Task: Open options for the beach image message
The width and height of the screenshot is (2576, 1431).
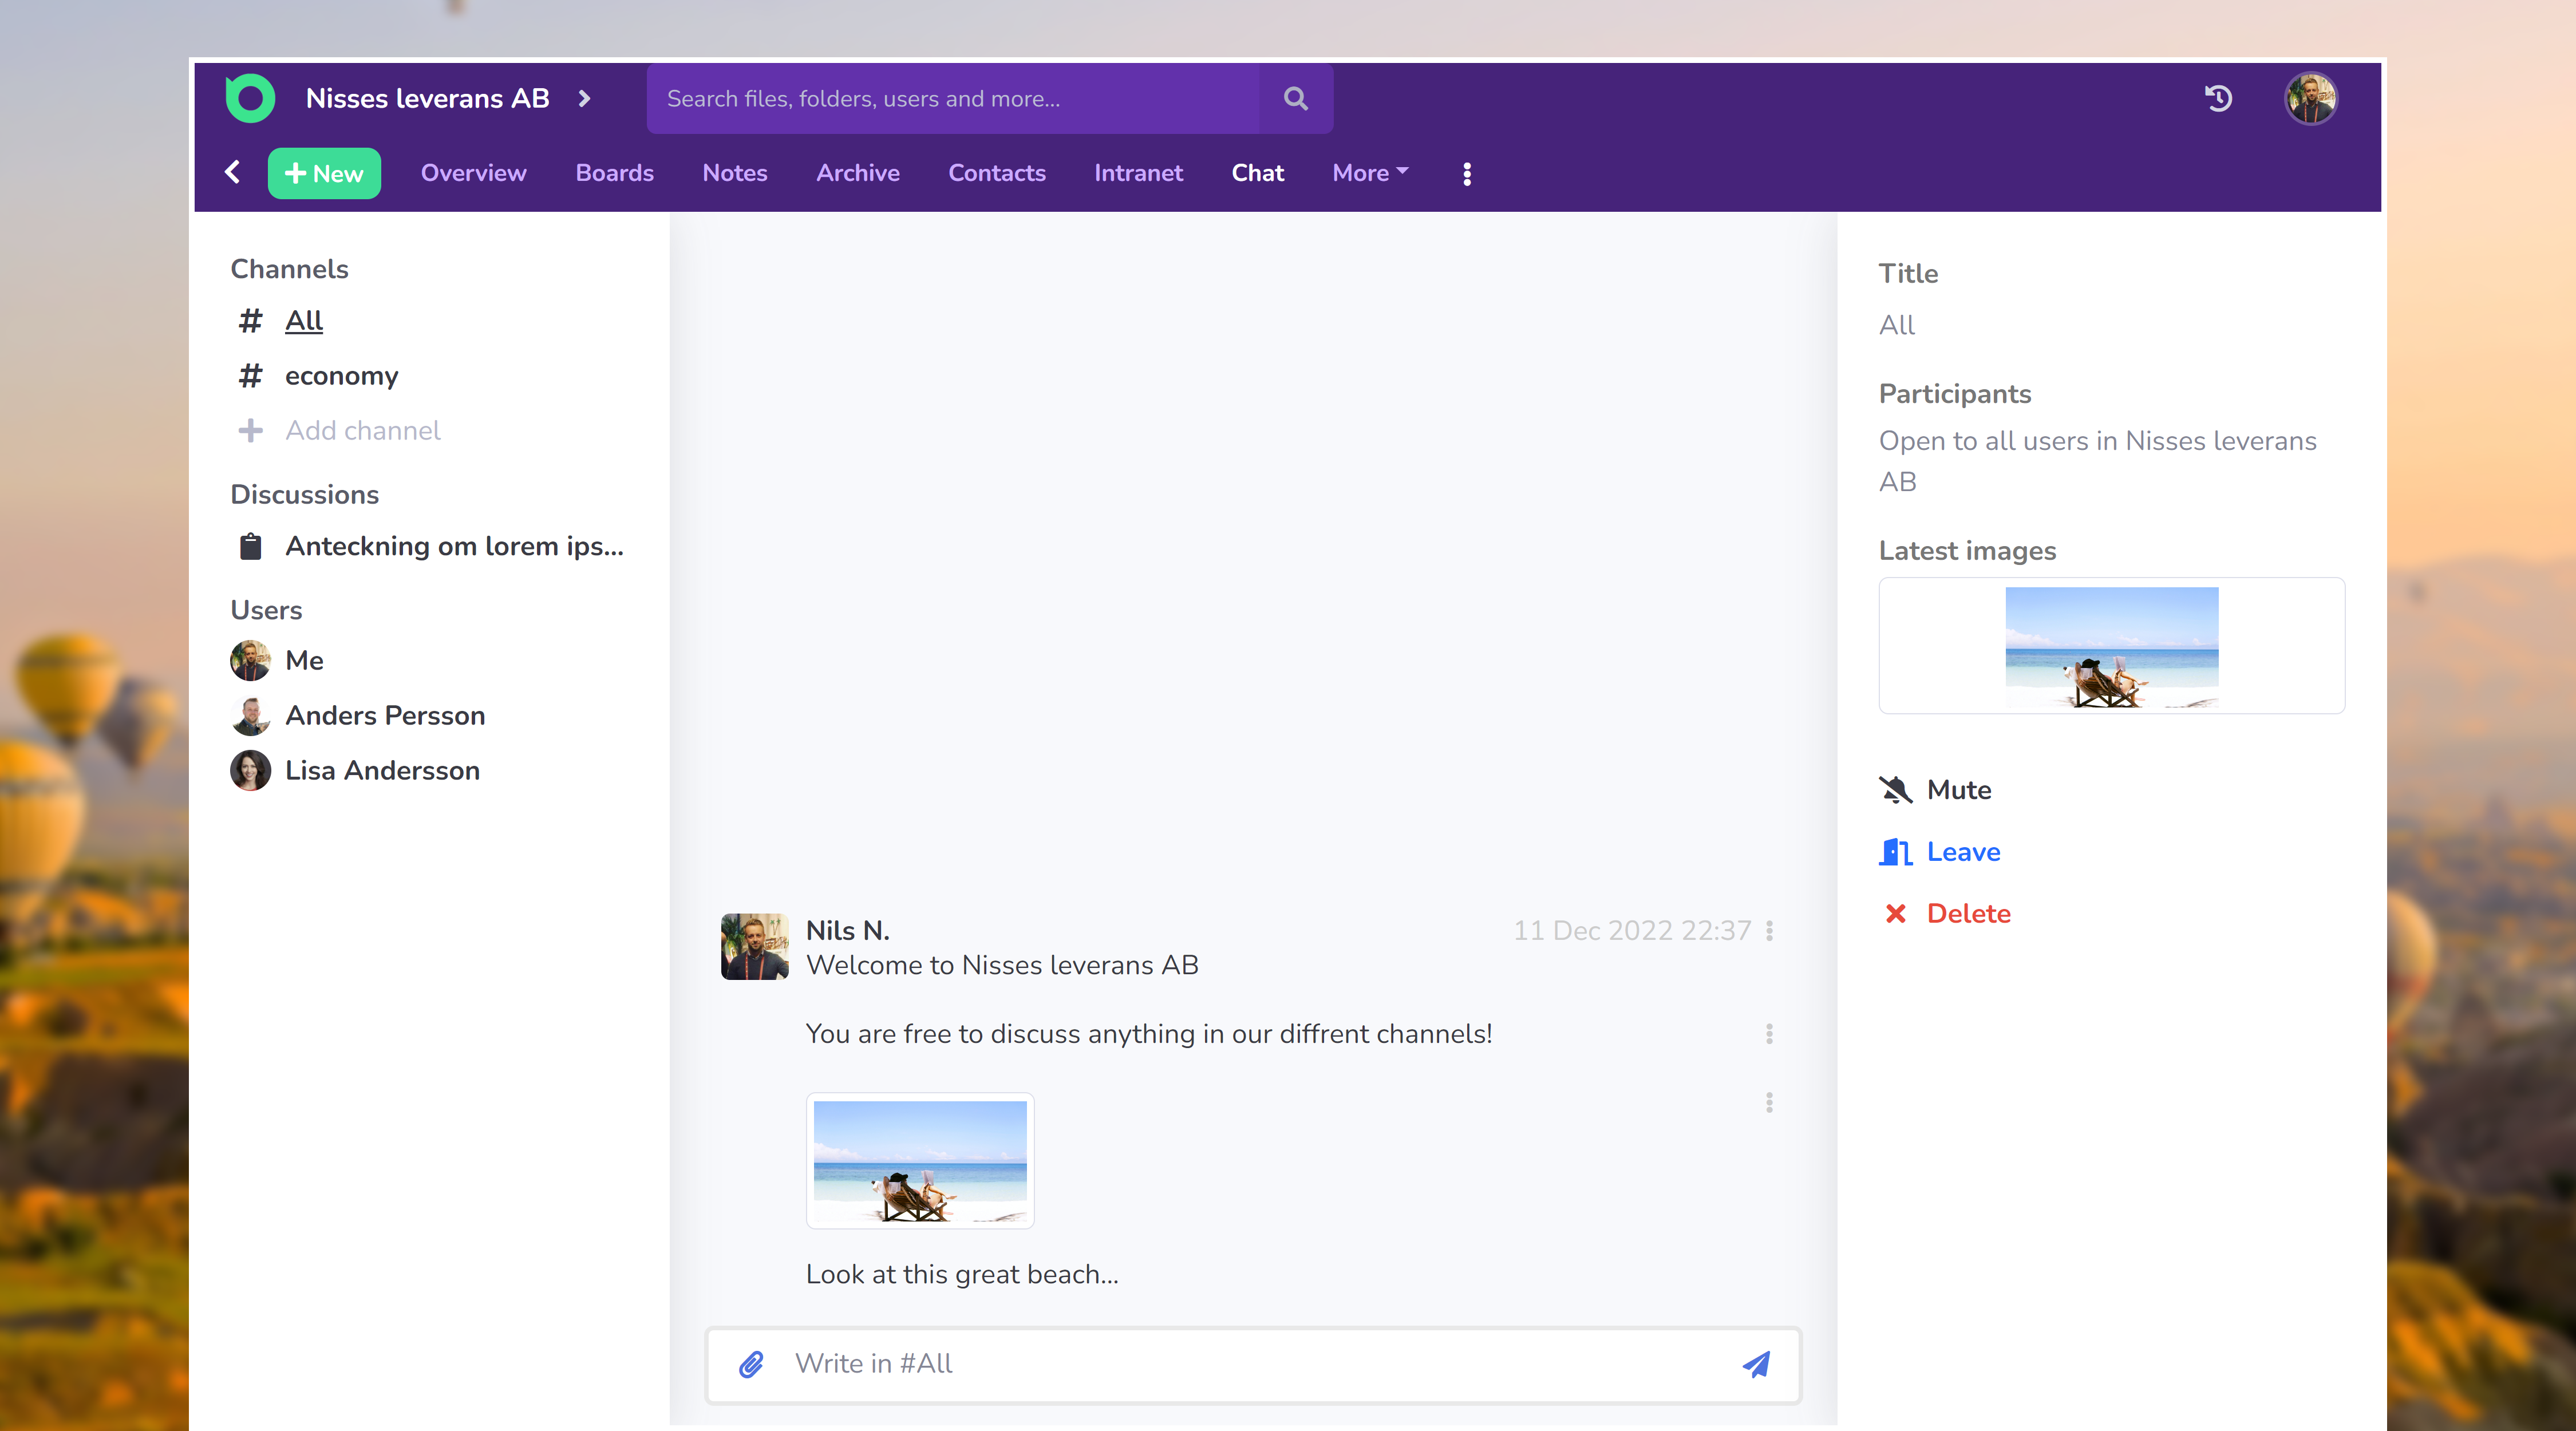Action: 1769,1102
